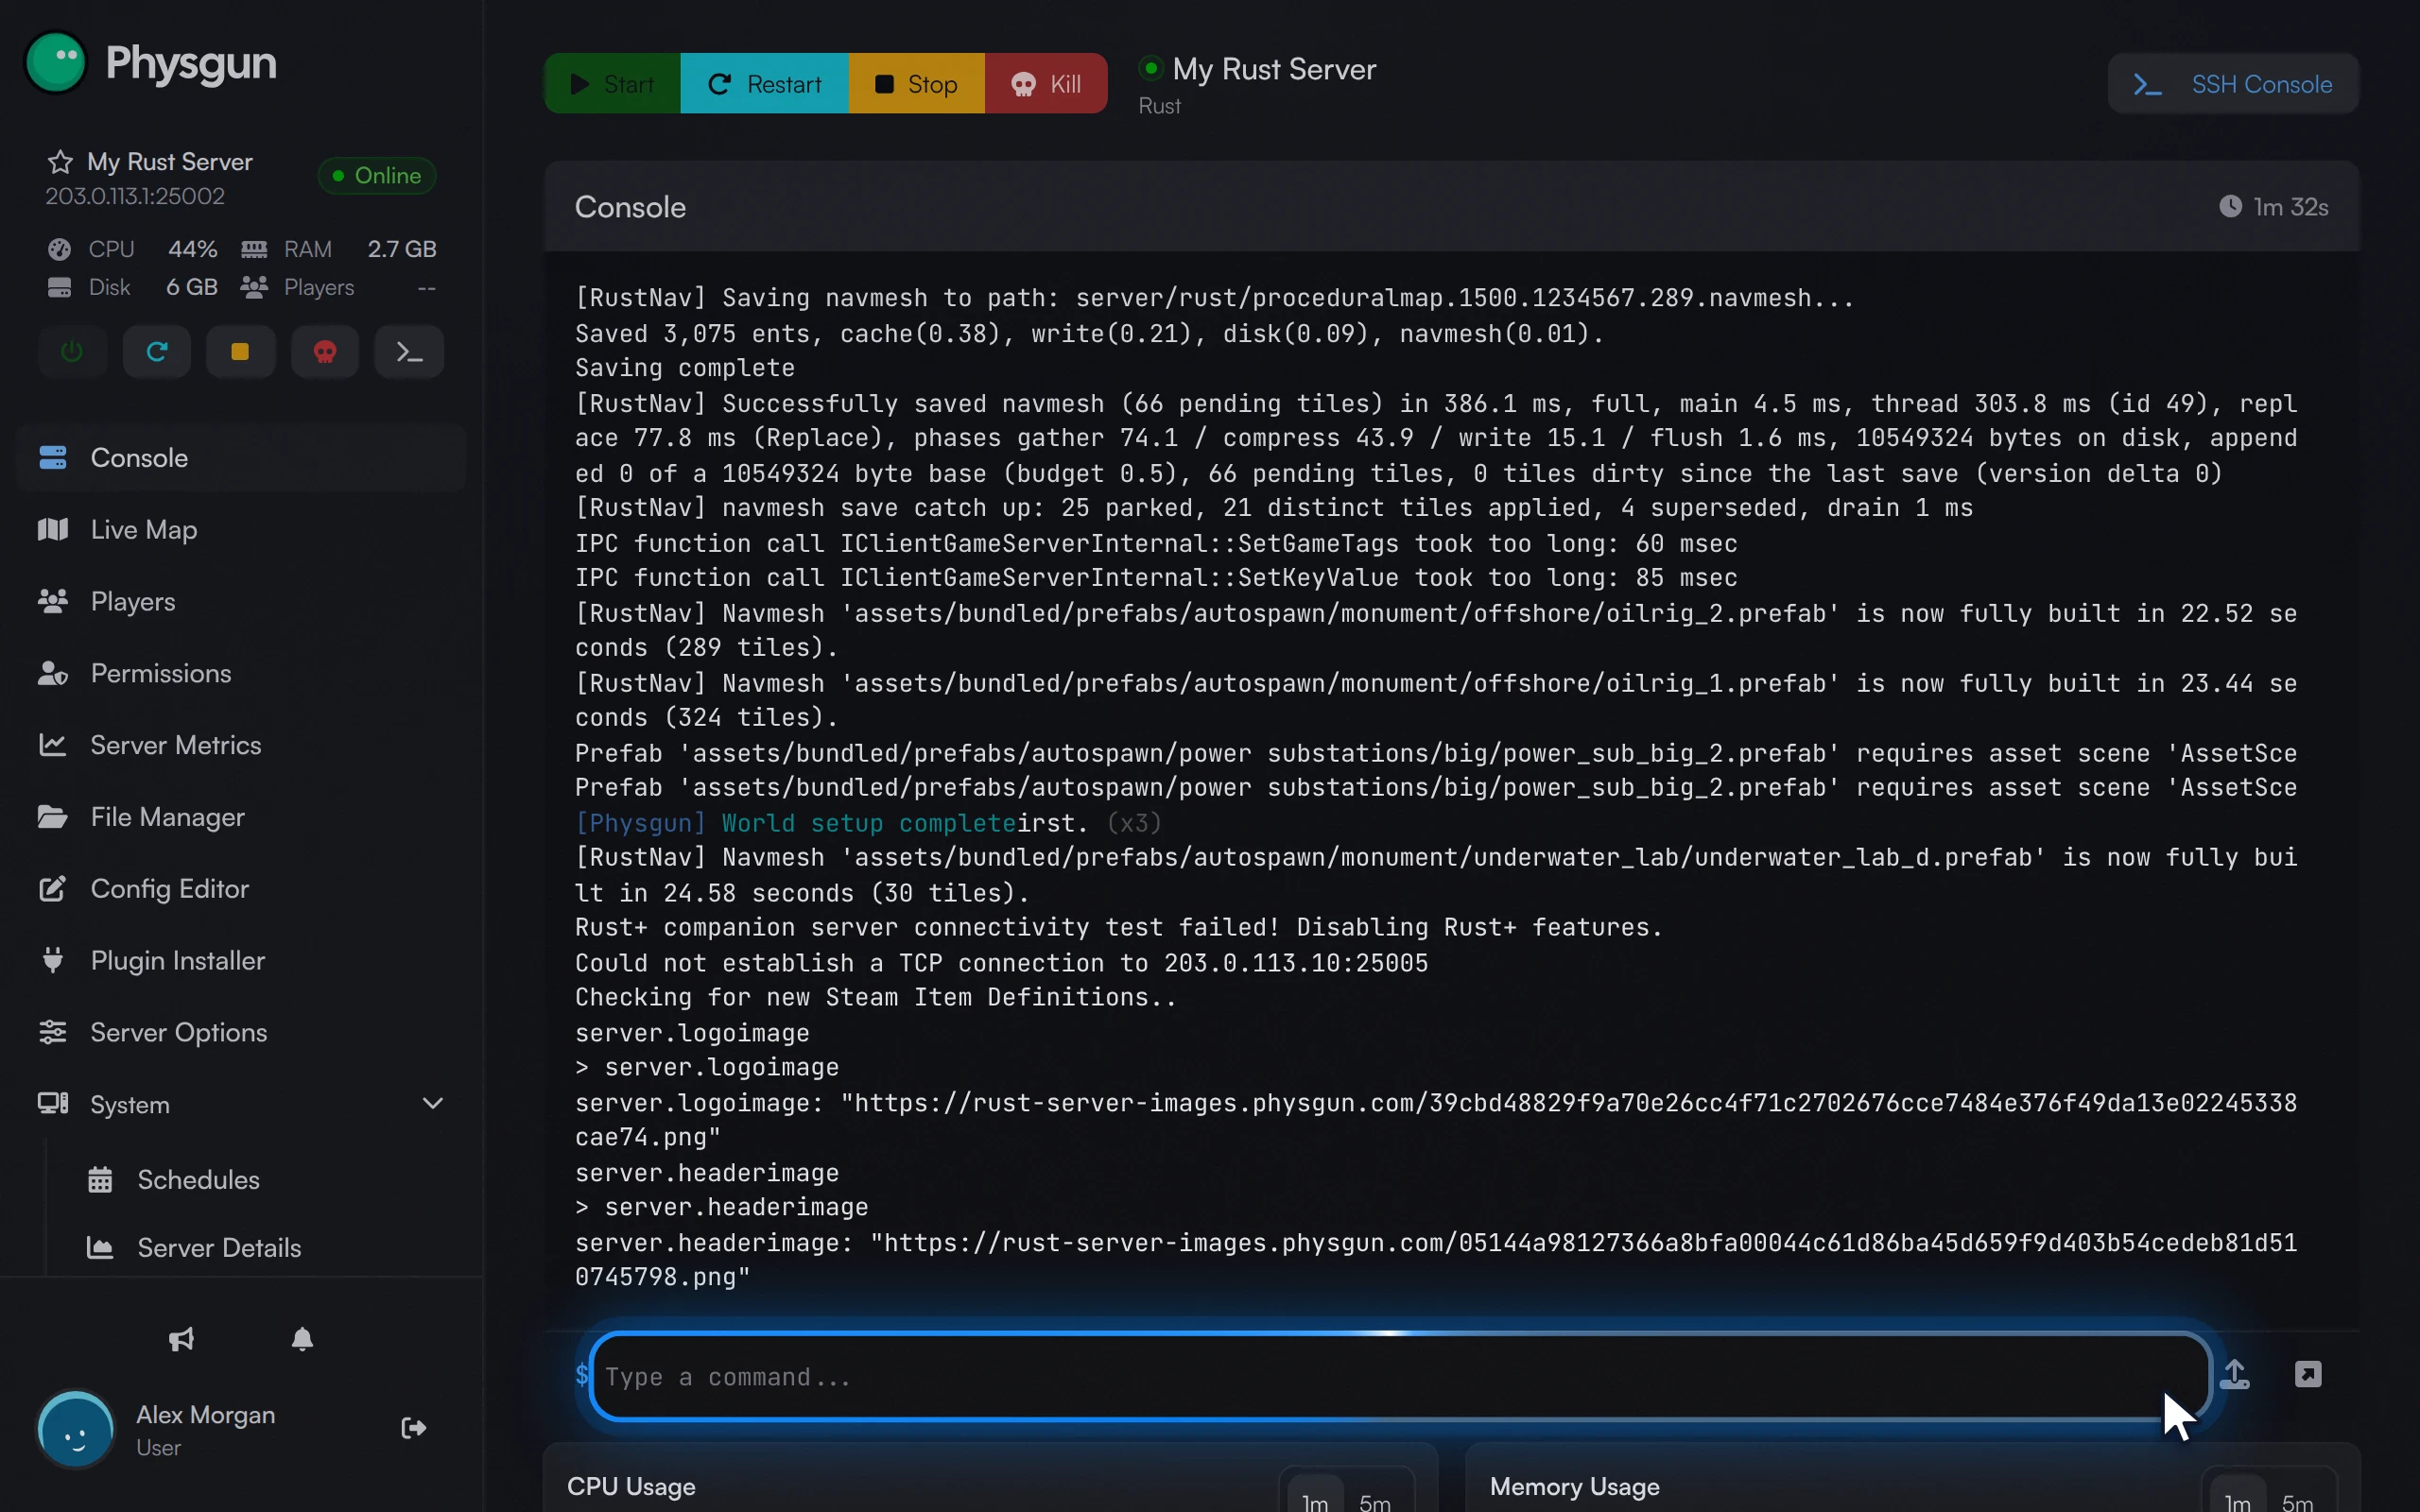2420x1512 pixels.
Task: Click the Physgun logo
Action: pos(150,62)
